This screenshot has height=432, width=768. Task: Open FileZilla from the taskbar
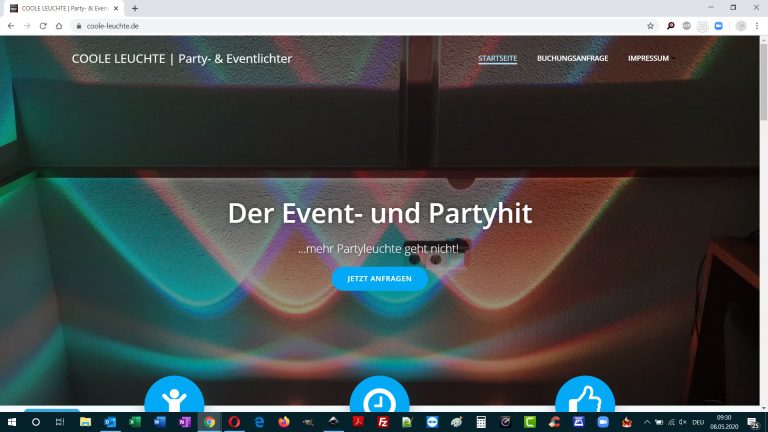coord(383,422)
